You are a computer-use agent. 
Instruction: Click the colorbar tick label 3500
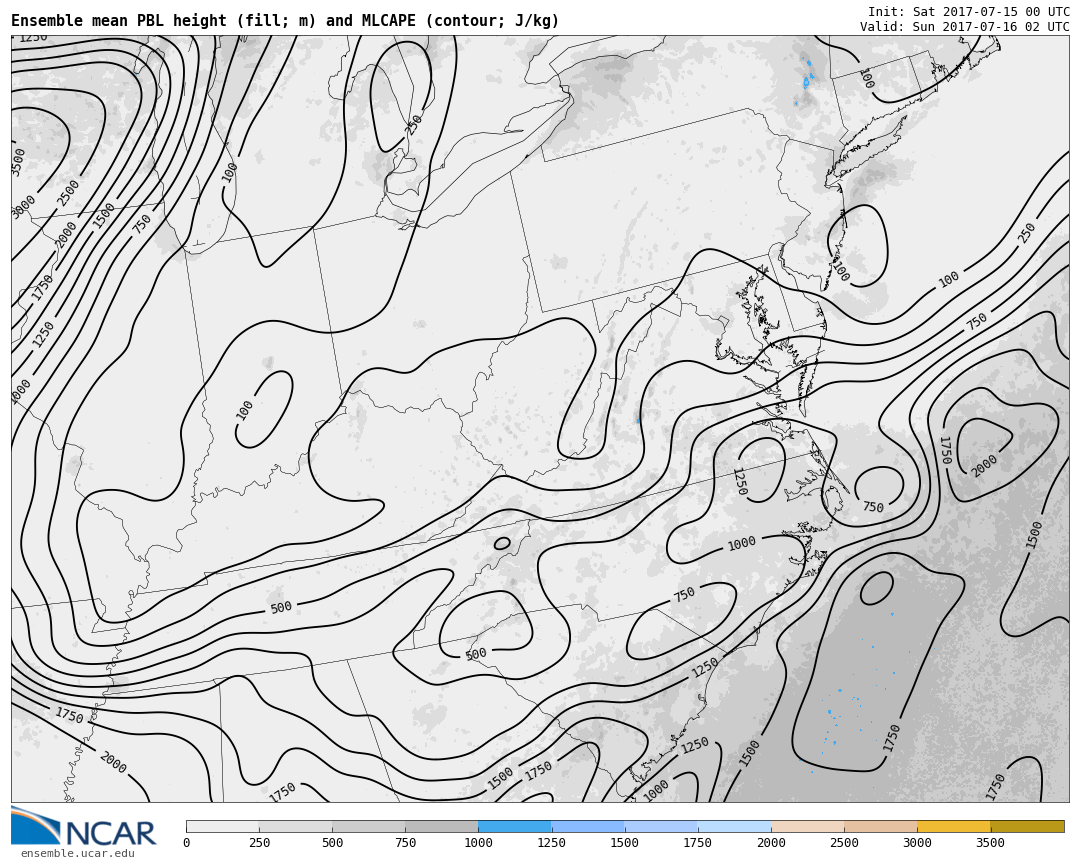(990, 842)
